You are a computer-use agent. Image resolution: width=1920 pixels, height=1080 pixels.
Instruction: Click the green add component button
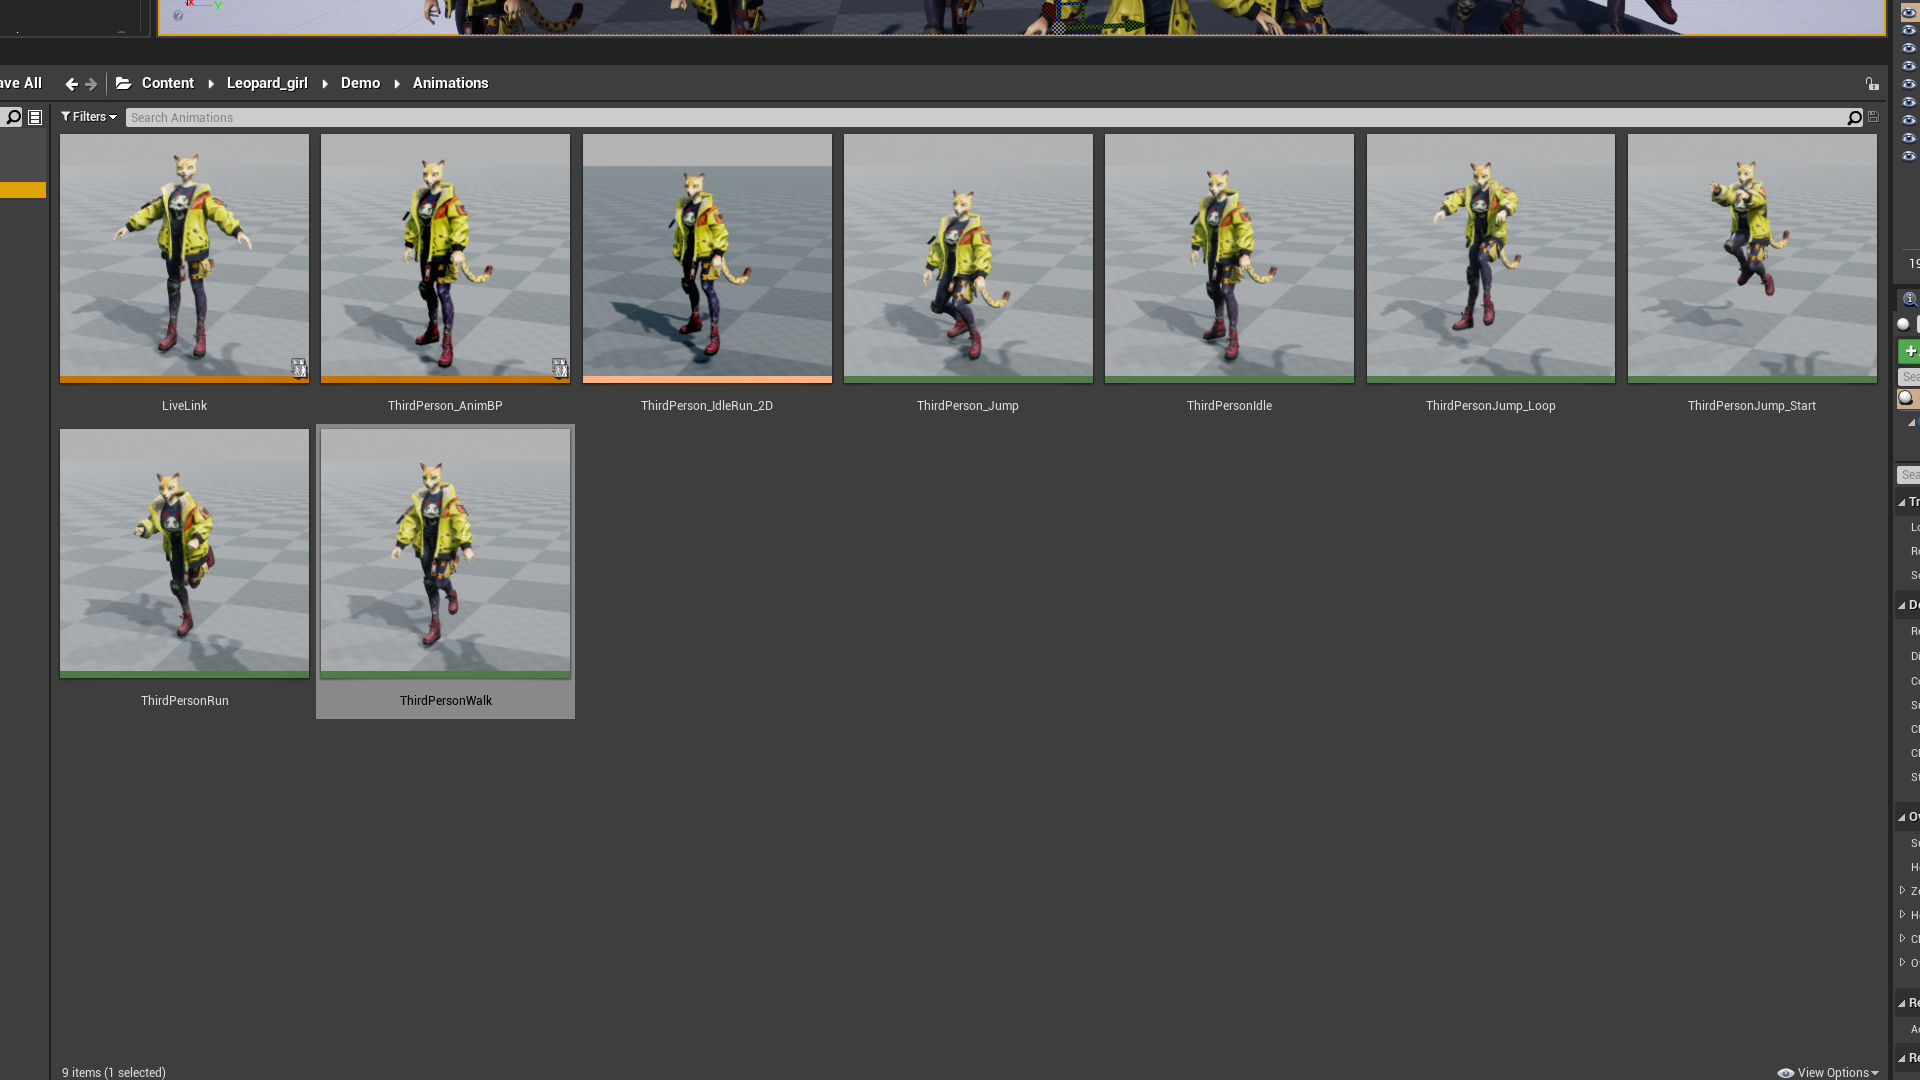1909,351
